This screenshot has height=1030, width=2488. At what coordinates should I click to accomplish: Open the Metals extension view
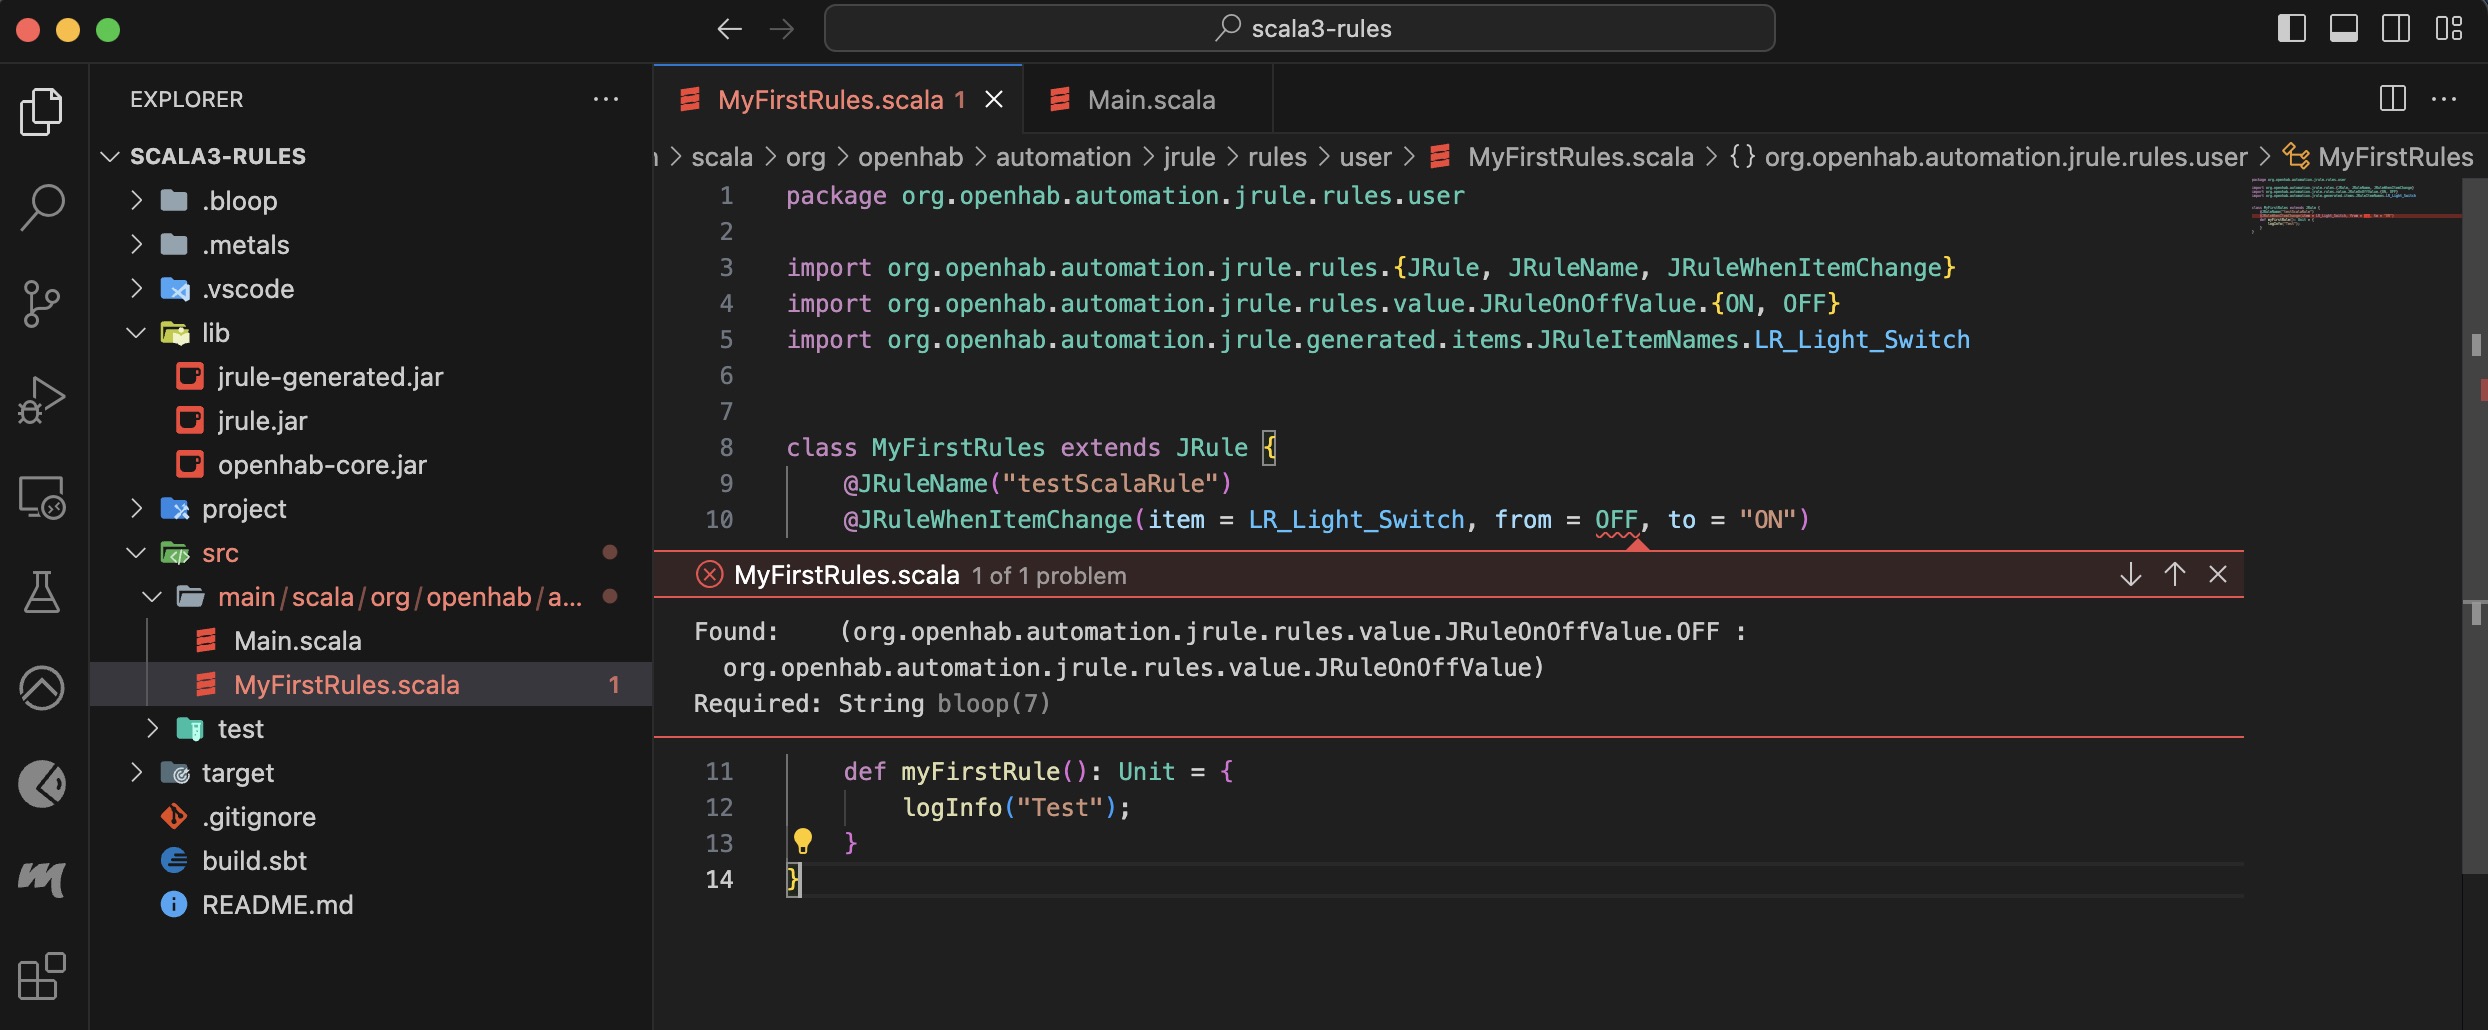[x=42, y=878]
